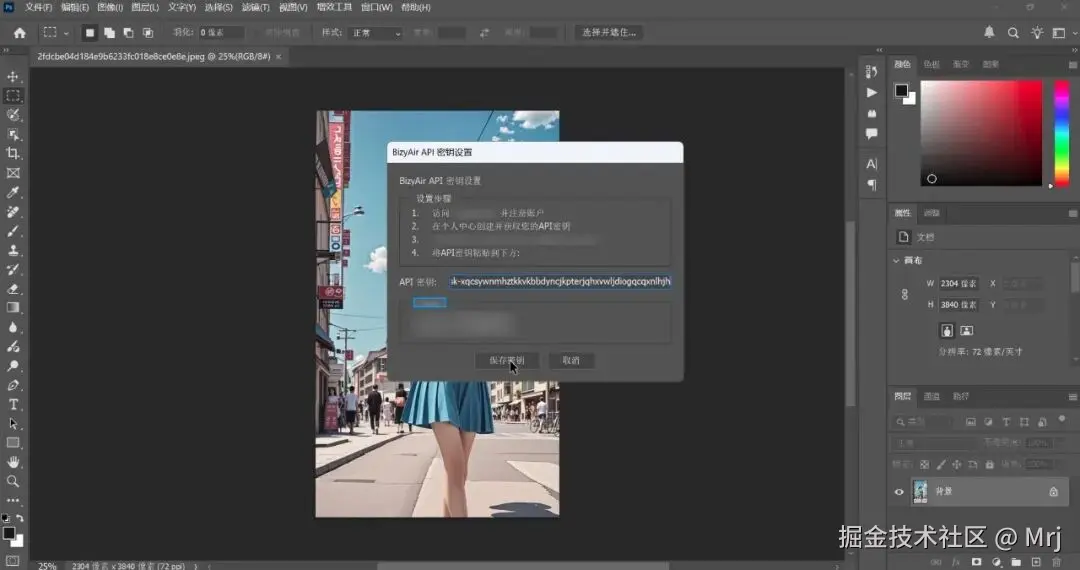The height and width of the screenshot is (570, 1080).
Task: Click the 取消 button in dialog
Action: (x=571, y=360)
